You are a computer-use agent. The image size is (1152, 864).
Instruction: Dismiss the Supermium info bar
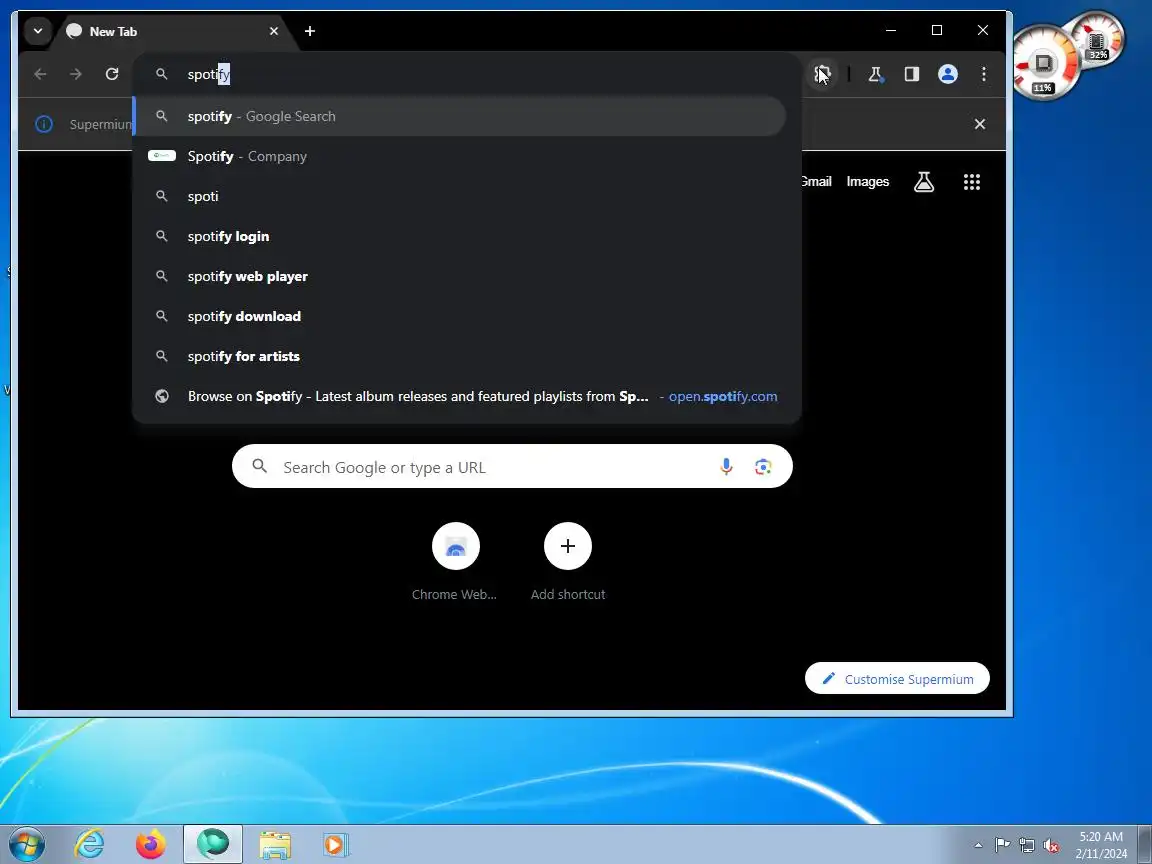(x=979, y=124)
